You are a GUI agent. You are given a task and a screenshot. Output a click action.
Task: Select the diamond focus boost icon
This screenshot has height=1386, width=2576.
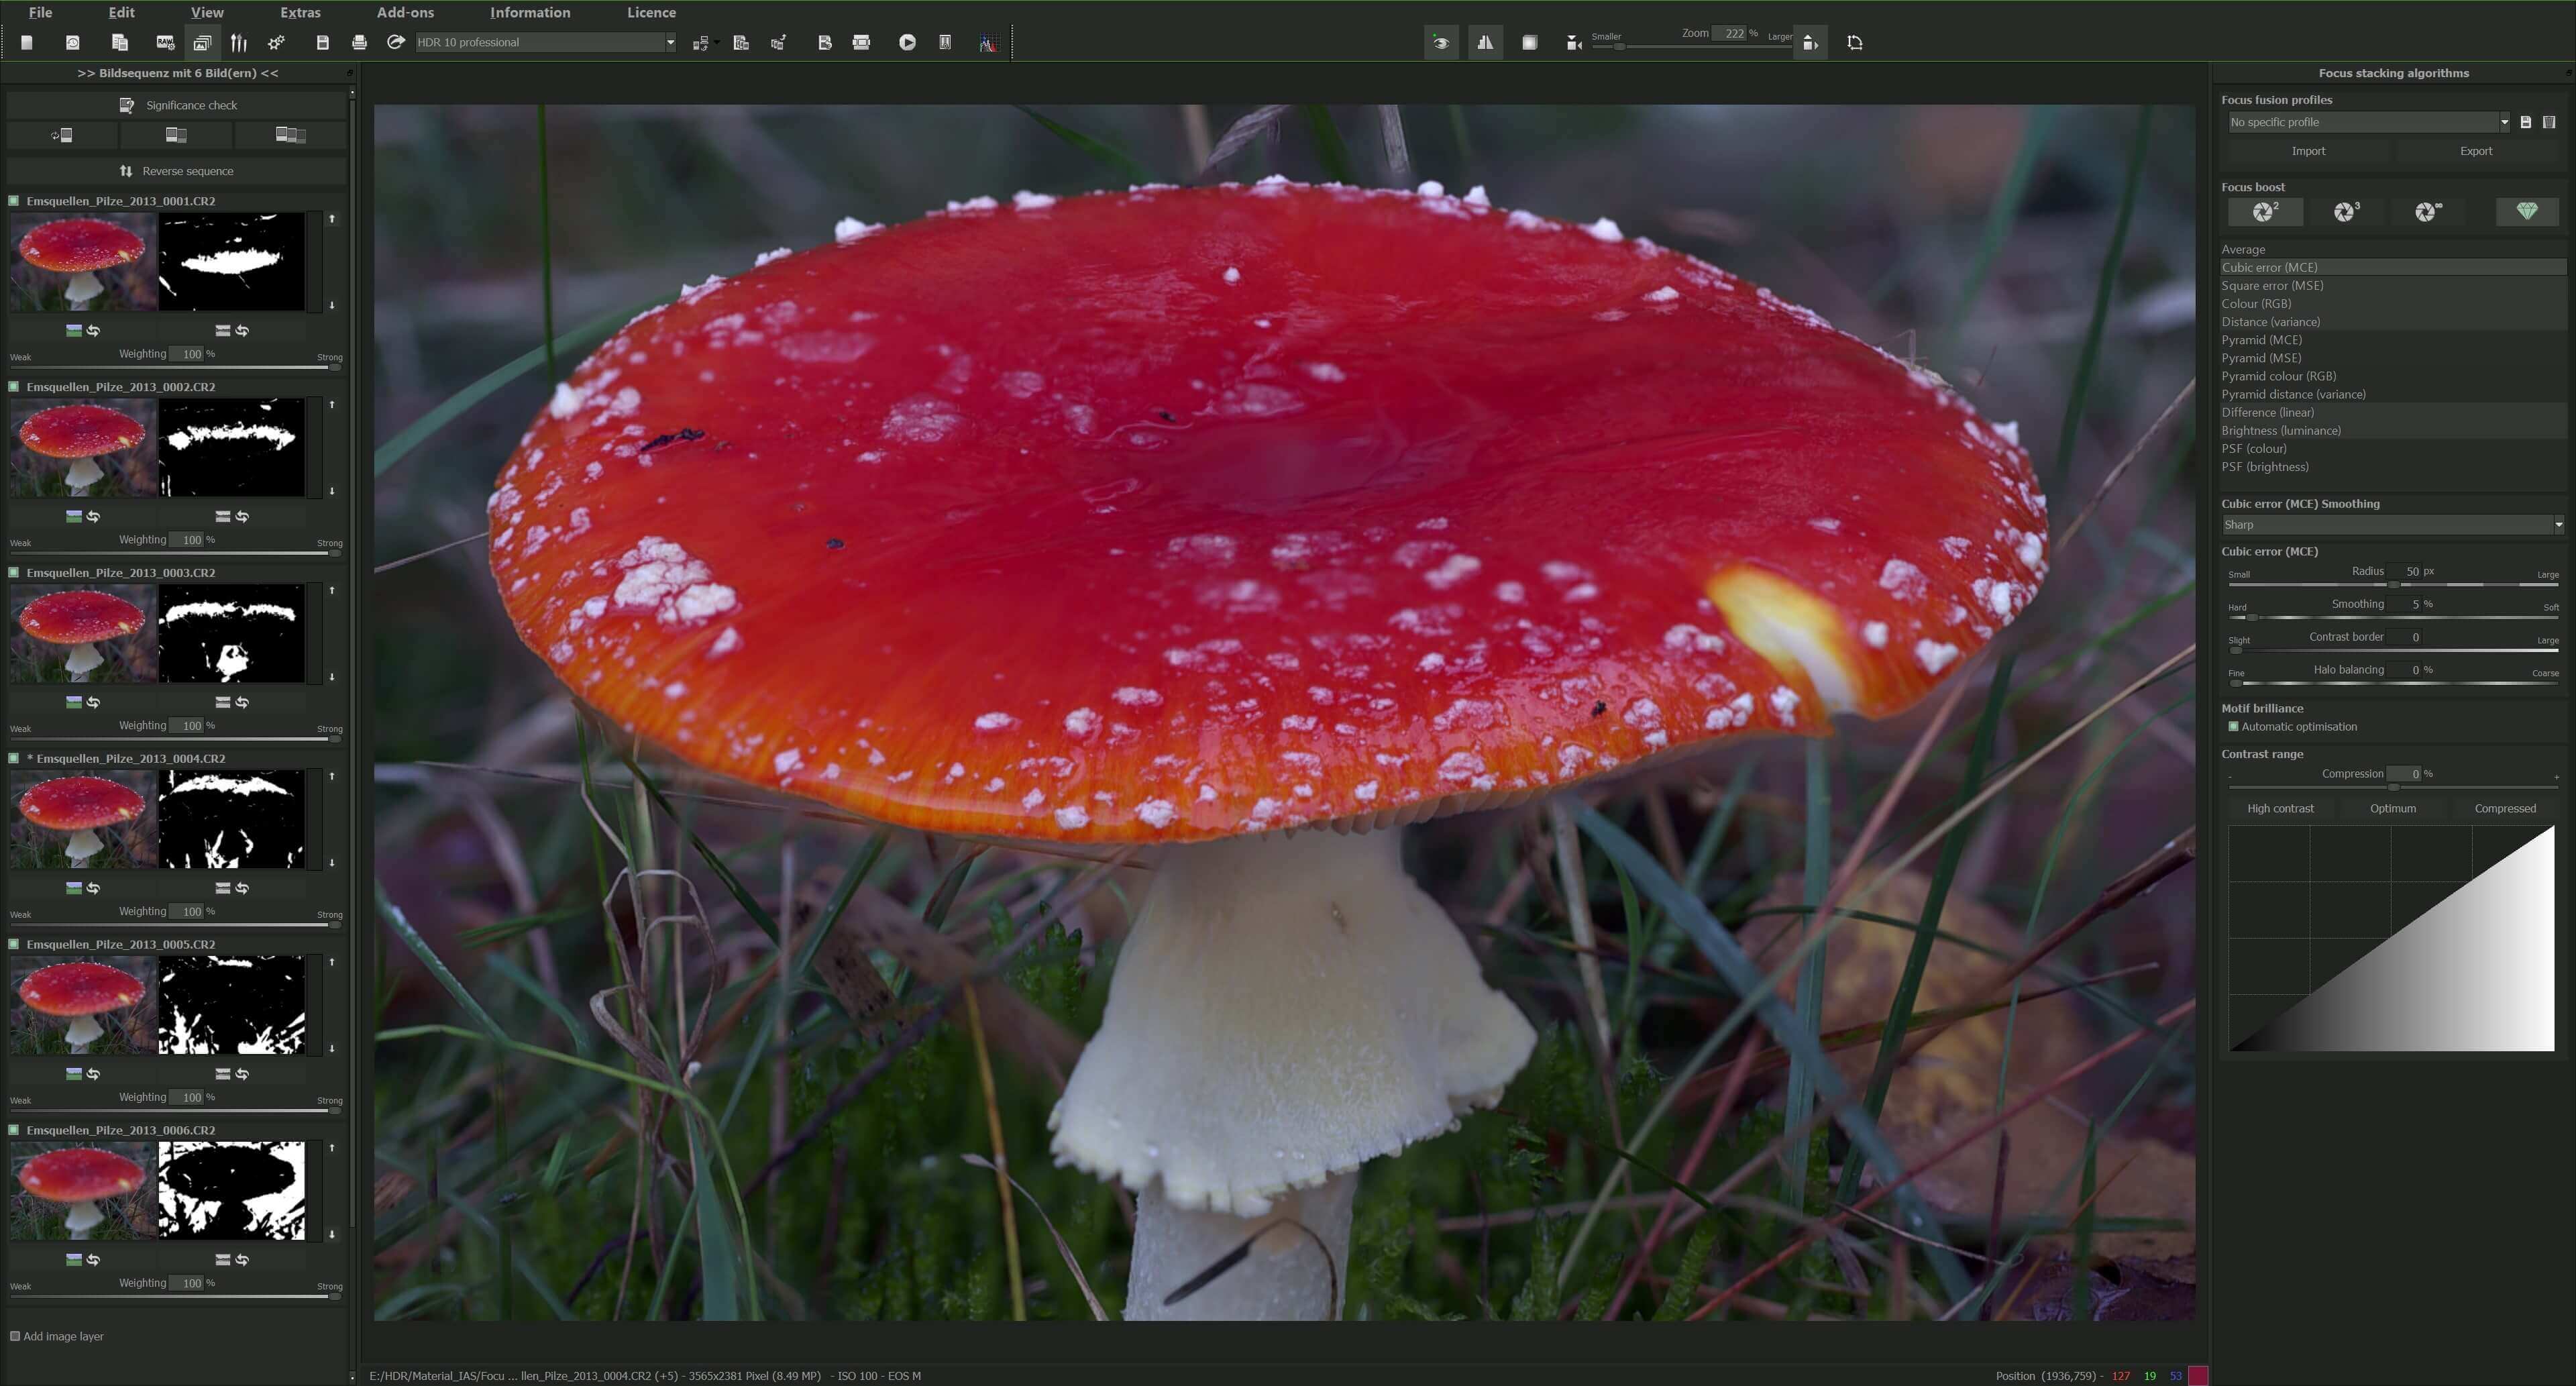(2526, 211)
